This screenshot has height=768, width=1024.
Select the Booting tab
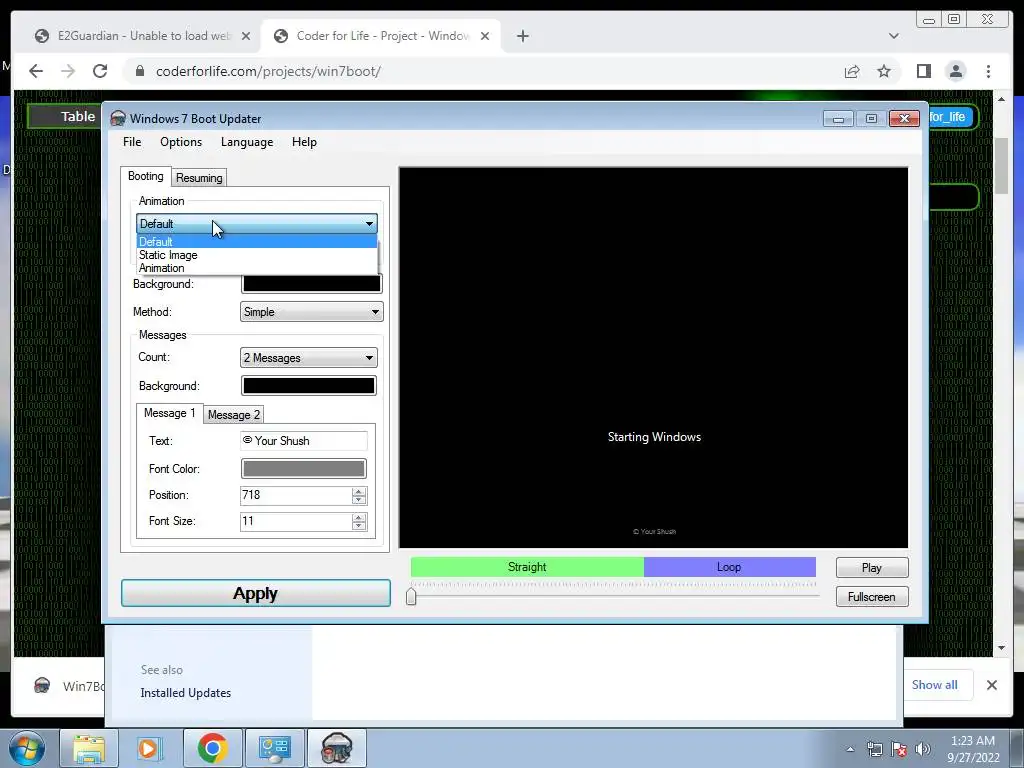pos(146,176)
